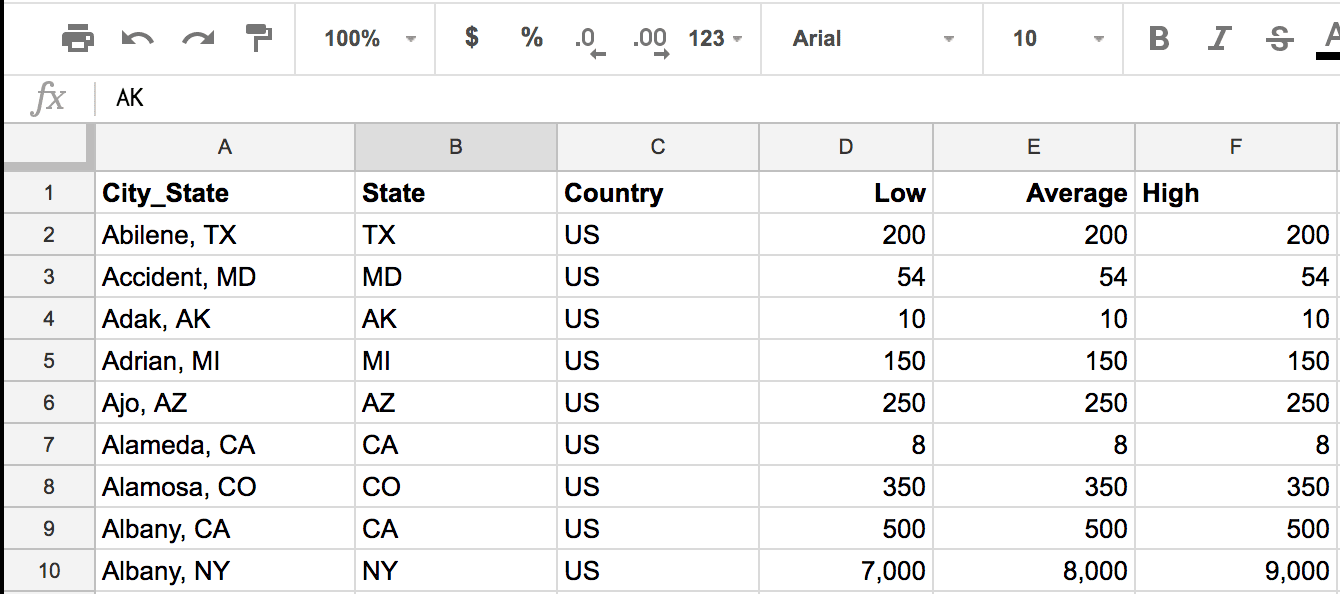Select row 5 header

pyautogui.click(x=50, y=360)
